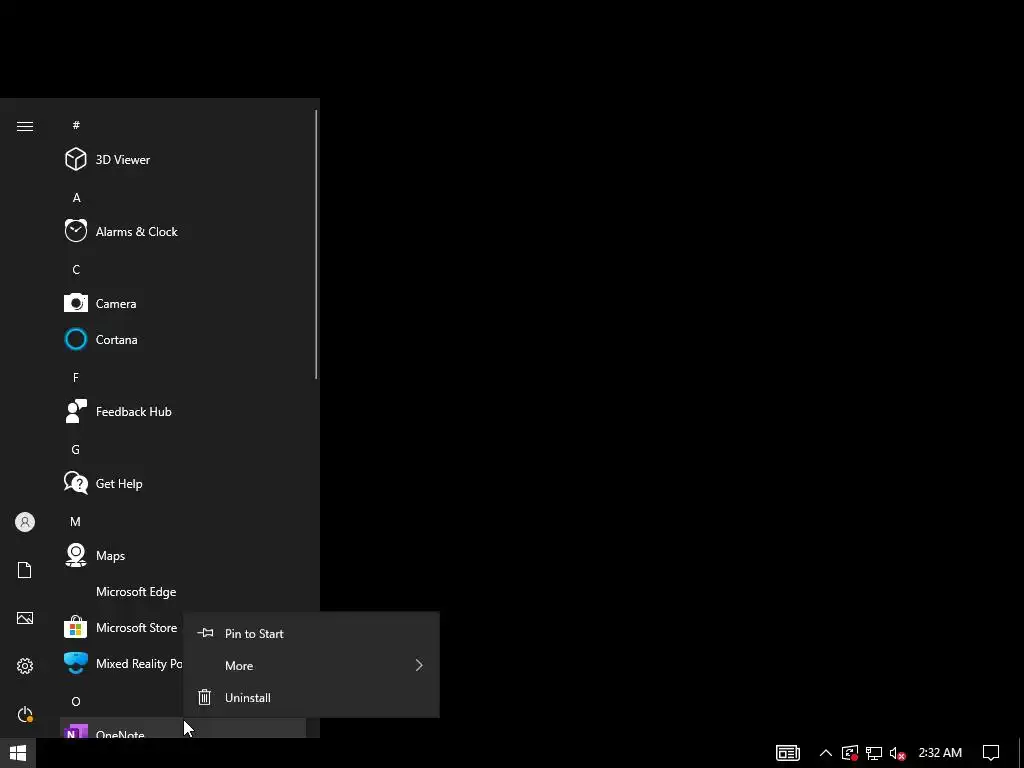Image resolution: width=1024 pixels, height=768 pixels.
Task: Click the Microsoft Store label
Action: click(x=136, y=627)
